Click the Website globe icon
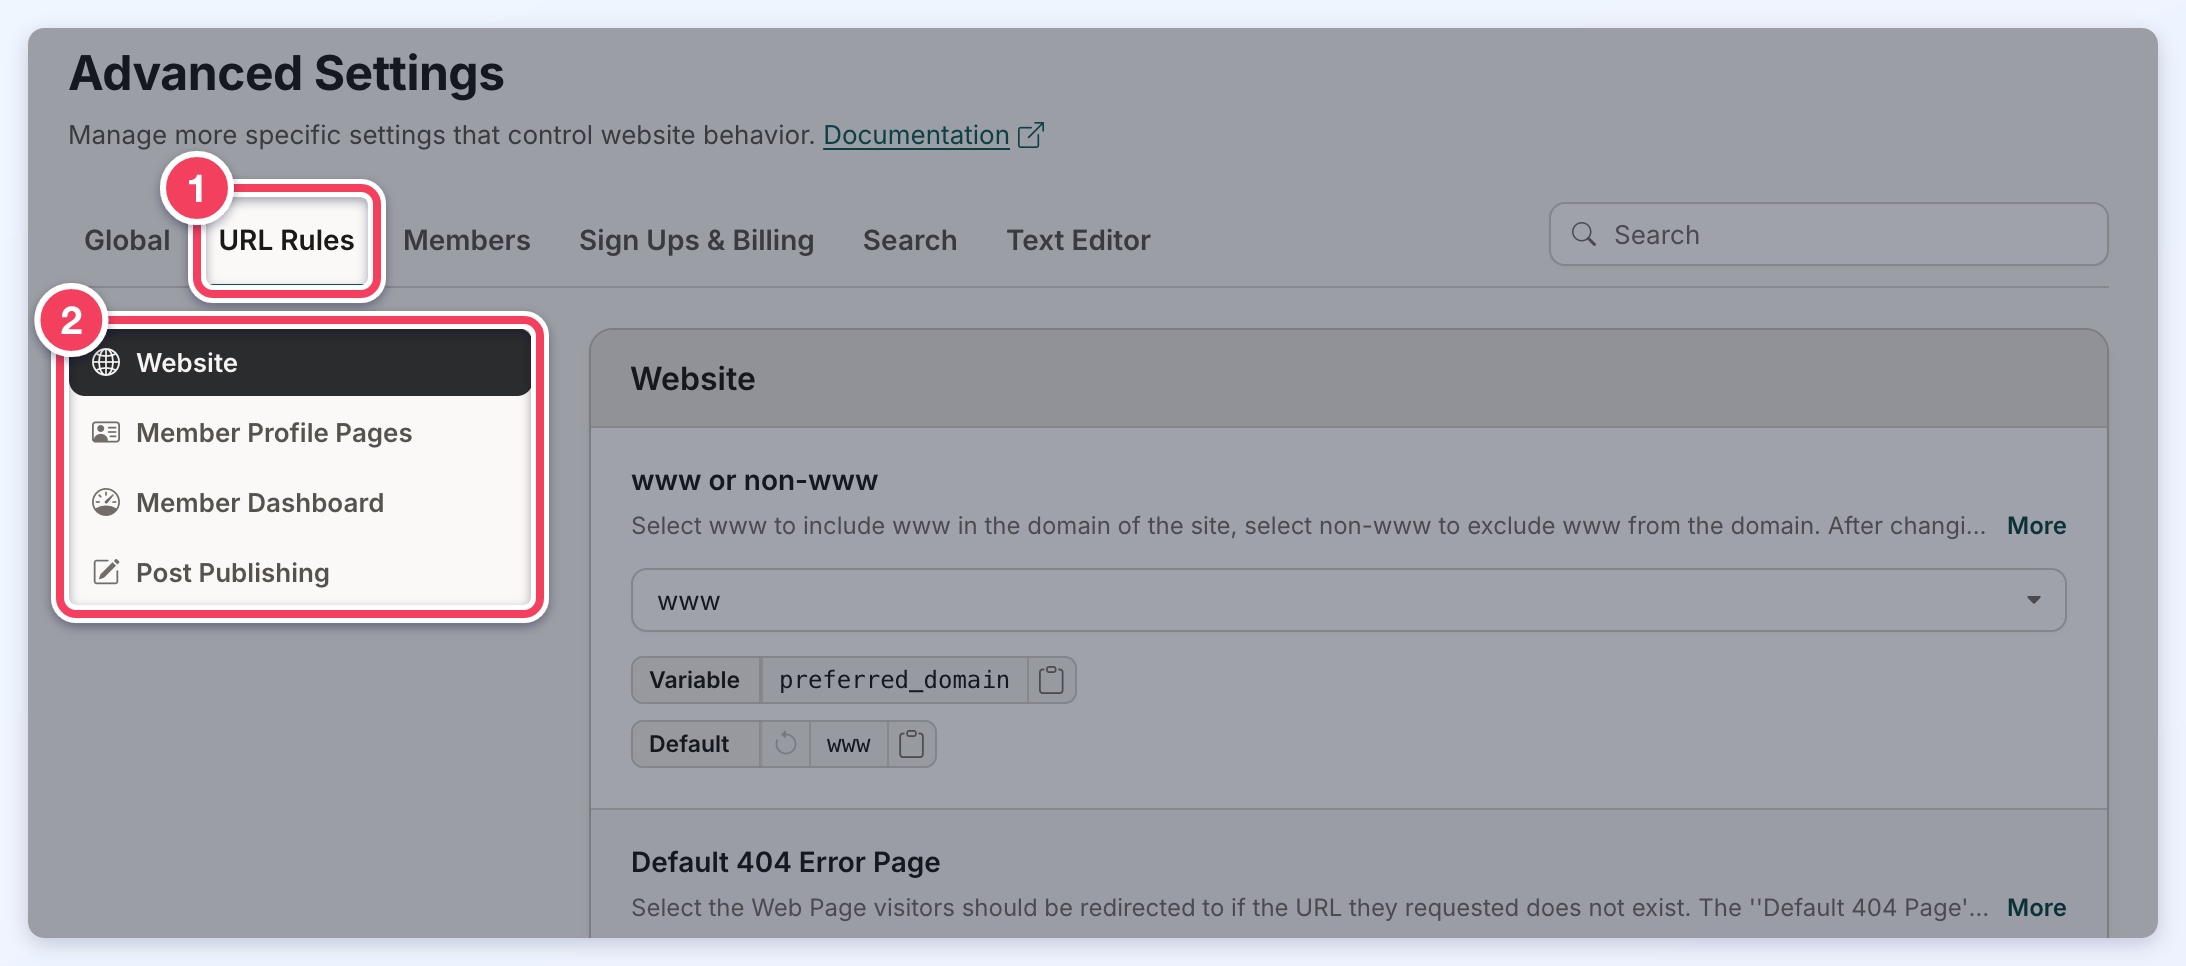Image resolution: width=2186 pixels, height=966 pixels. coord(106,362)
